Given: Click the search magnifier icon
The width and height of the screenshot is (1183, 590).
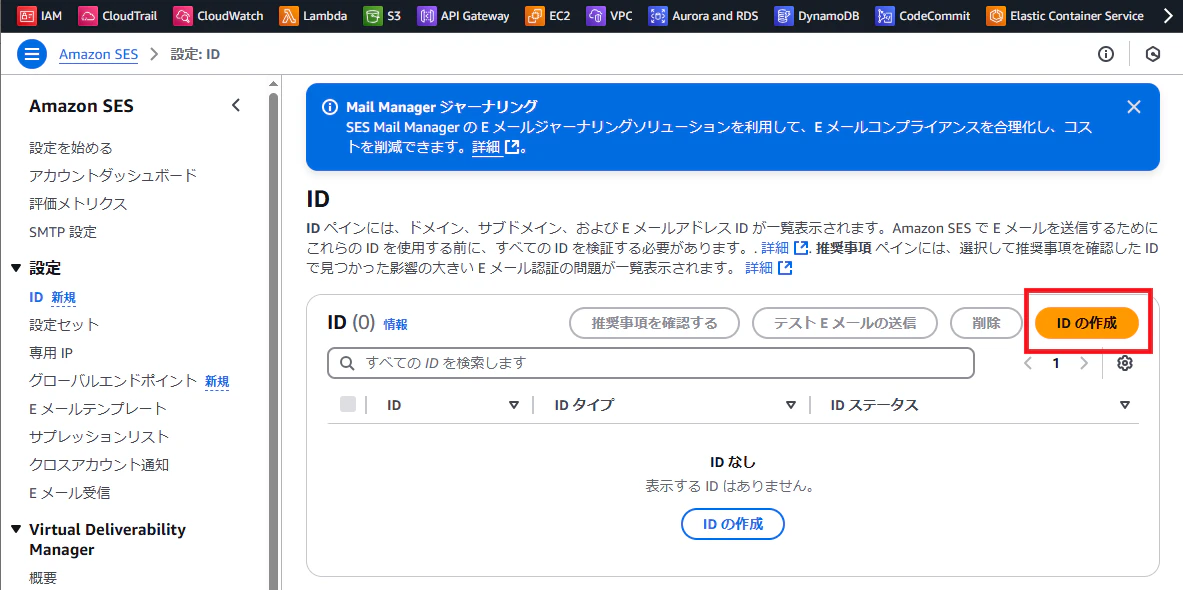Looking at the screenshot, I should (348, 363).
